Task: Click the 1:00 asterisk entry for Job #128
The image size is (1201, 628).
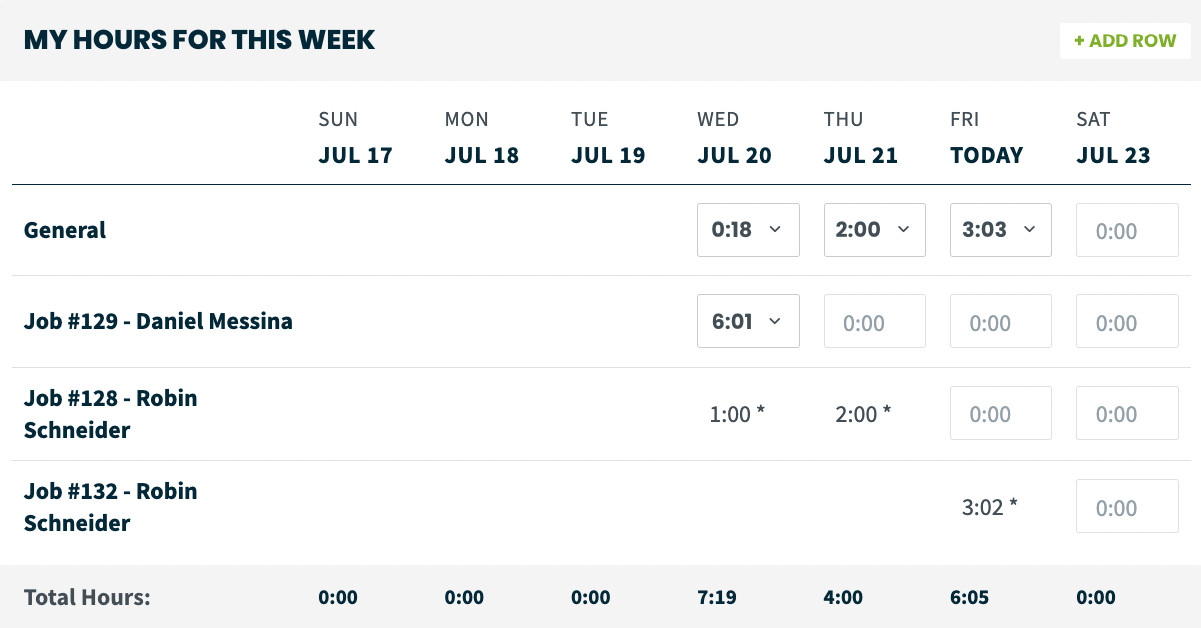Action: [x=737, y=413]
